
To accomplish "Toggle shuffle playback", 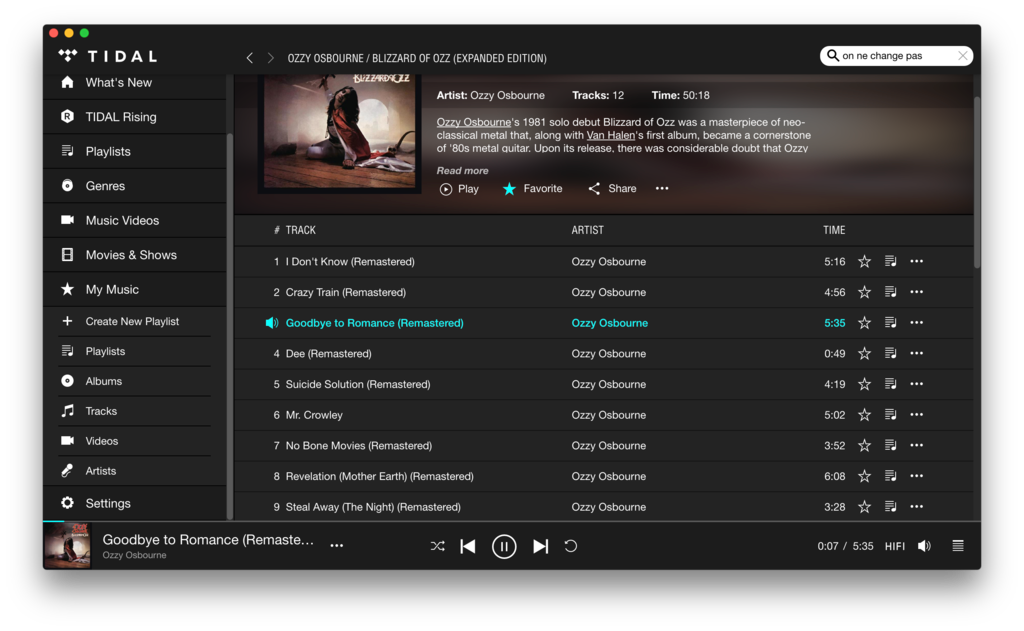I will pos(438,546).
